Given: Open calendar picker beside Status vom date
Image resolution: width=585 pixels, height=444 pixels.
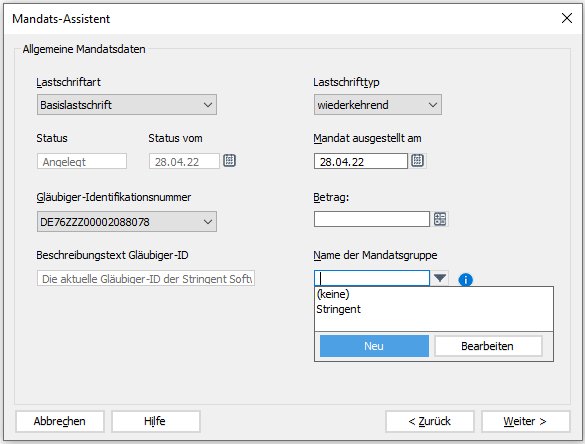Looking at the screenshot, I should coord(229,161).
